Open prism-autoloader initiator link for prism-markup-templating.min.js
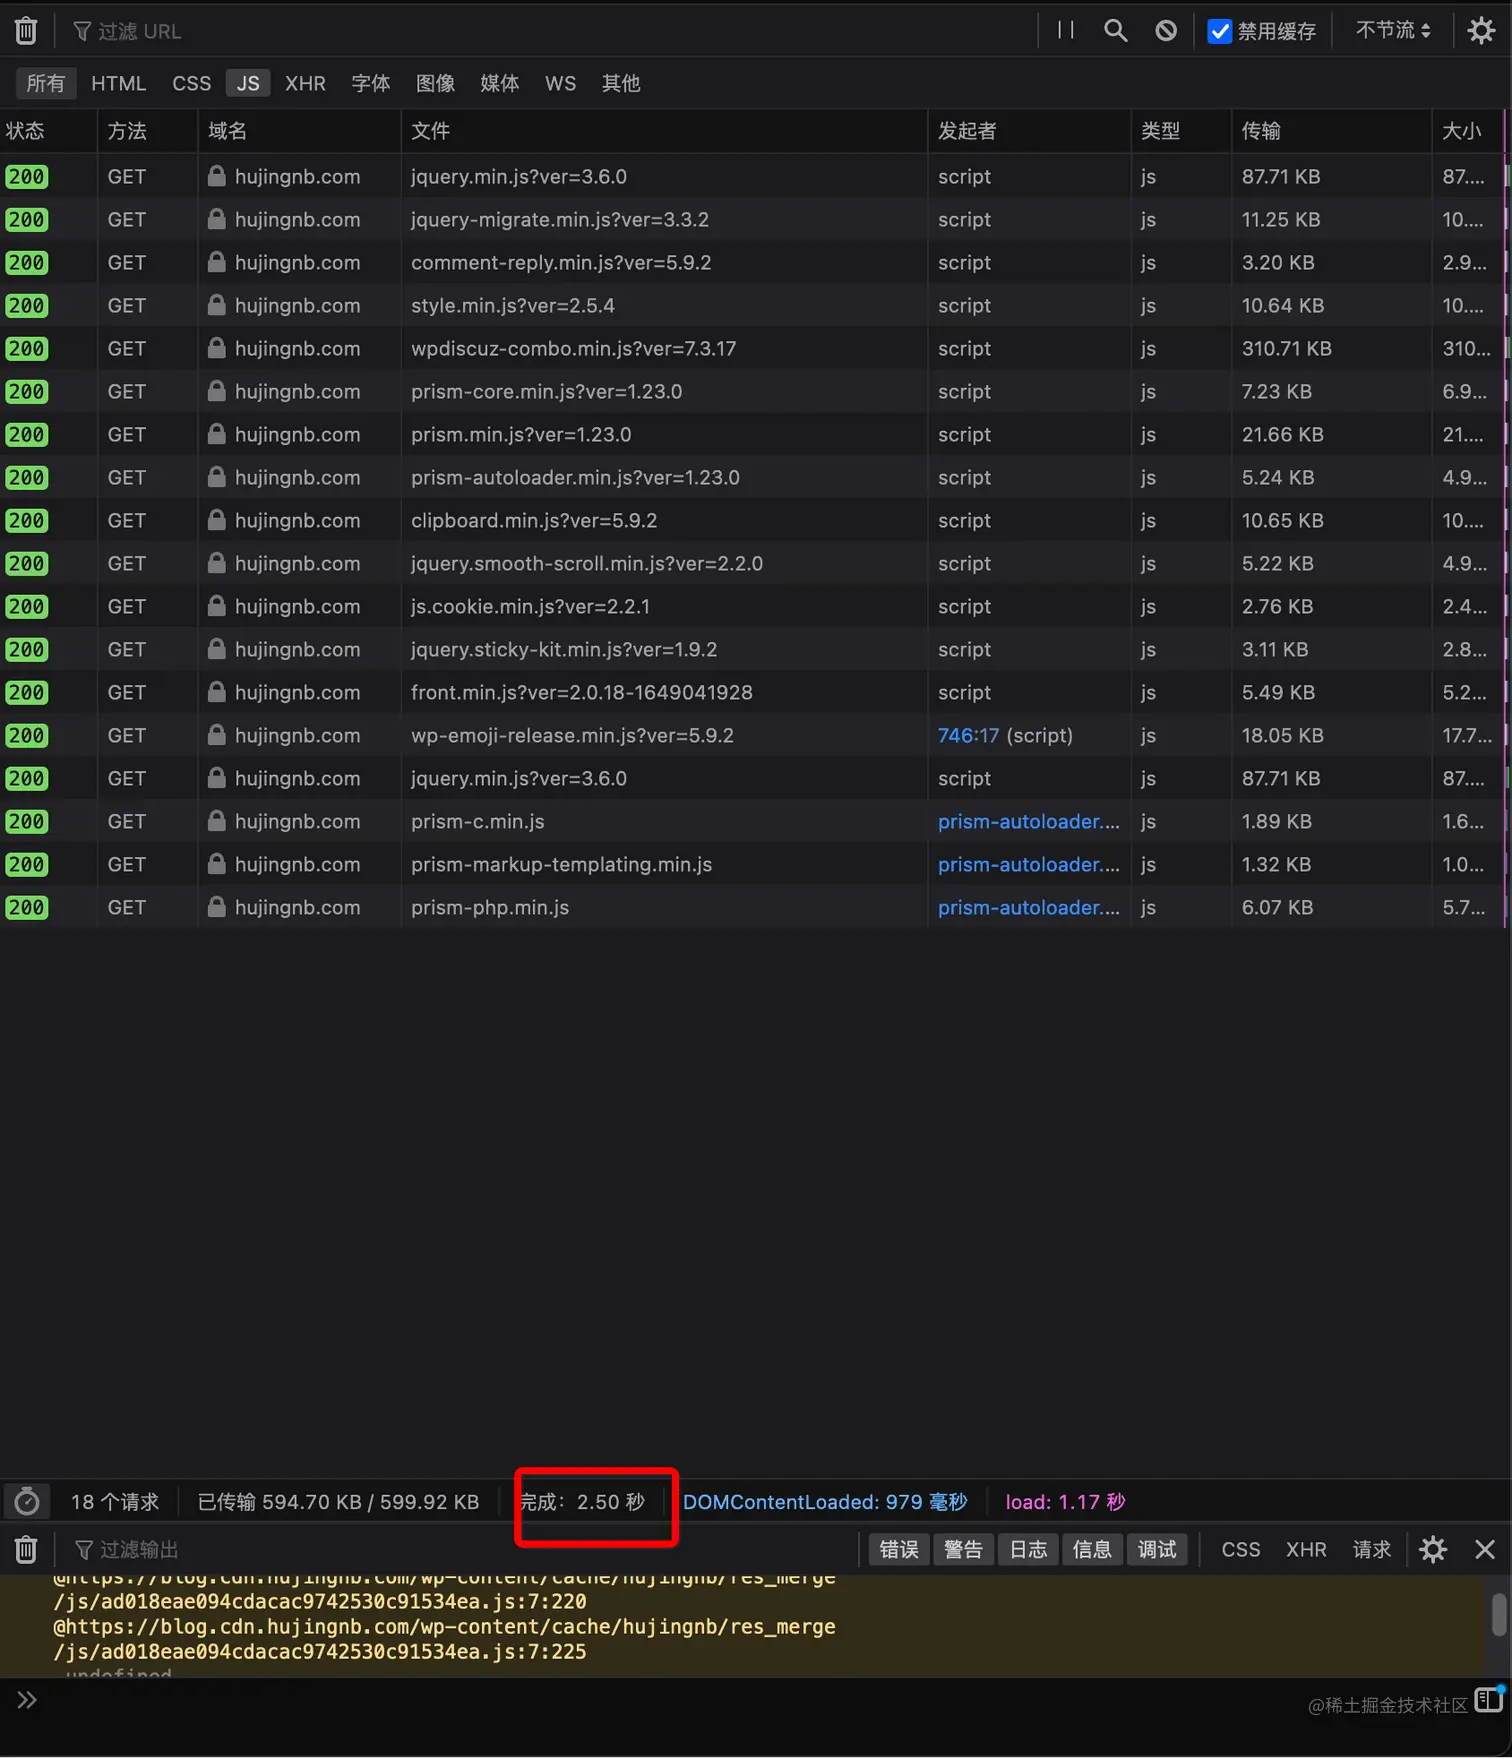The height and width of the screenshot is (1759, 1512). tap(1028, 865)
